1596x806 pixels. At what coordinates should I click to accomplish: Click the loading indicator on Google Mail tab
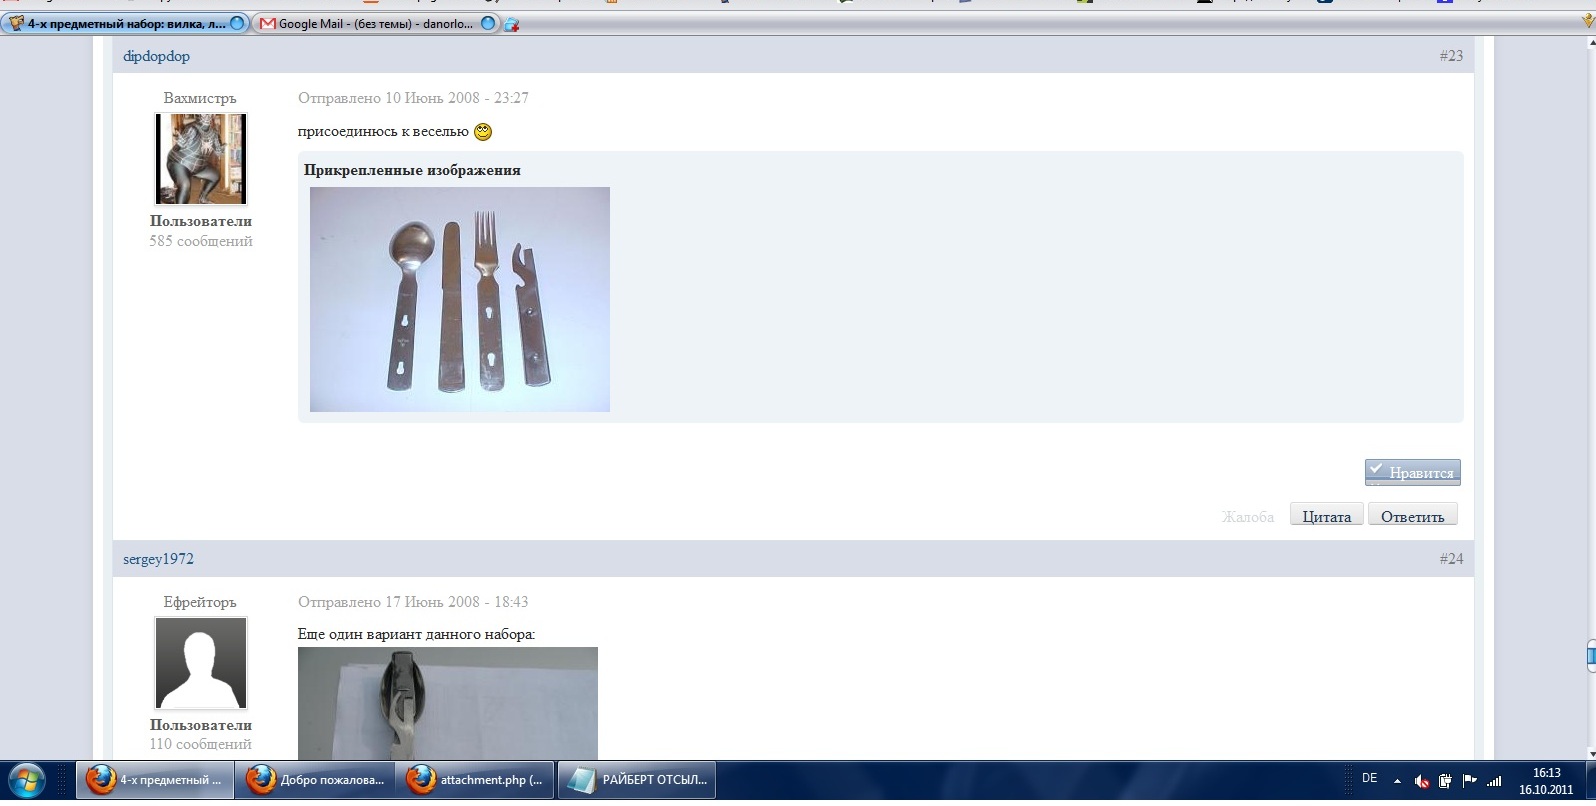(488, 23)
